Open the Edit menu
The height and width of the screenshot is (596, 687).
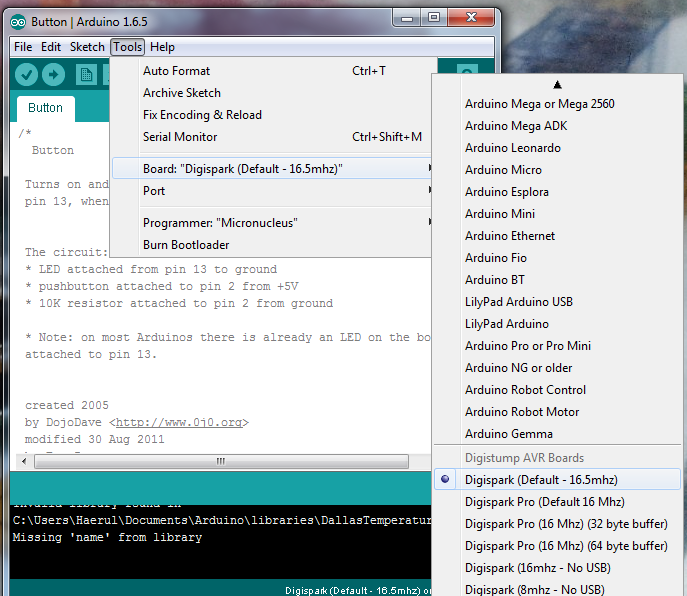[51, 47]
